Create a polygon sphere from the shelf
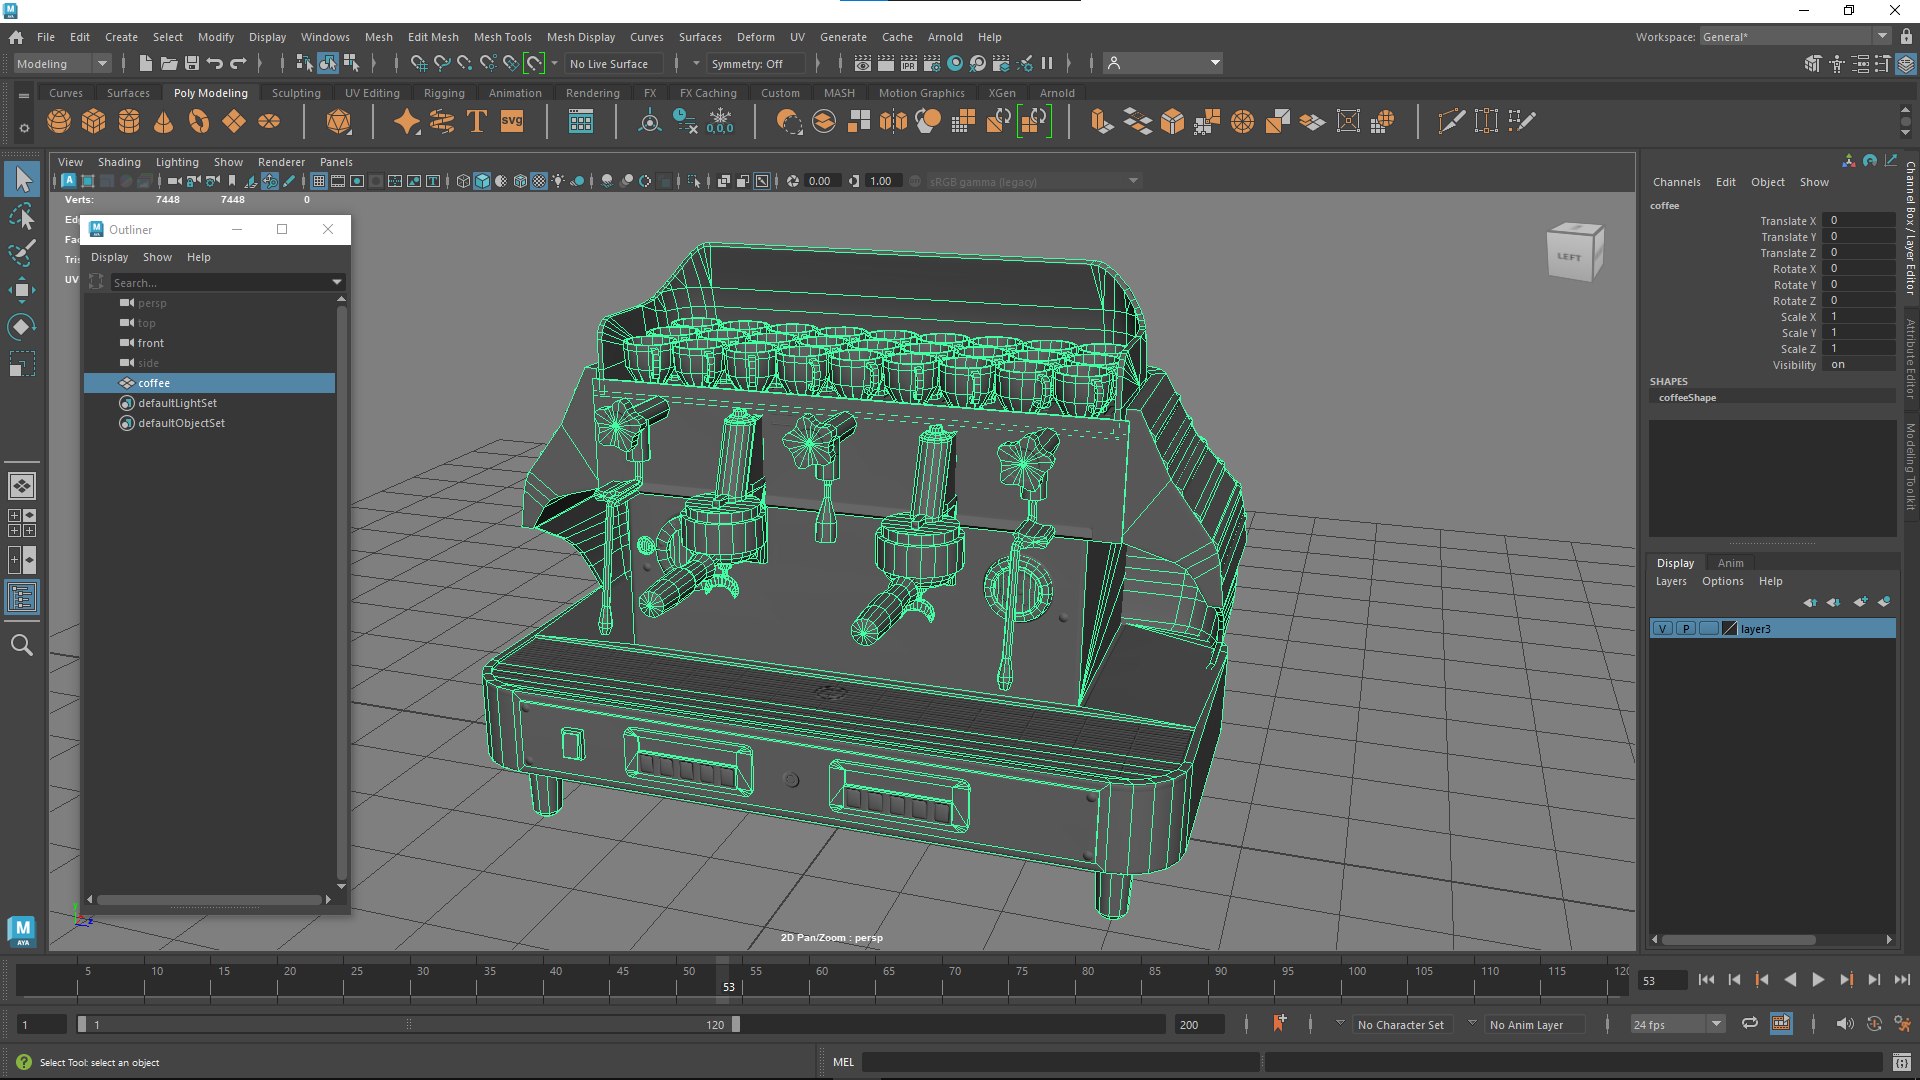Viewport: 1920px width, 1080px height. coord(59,122)
